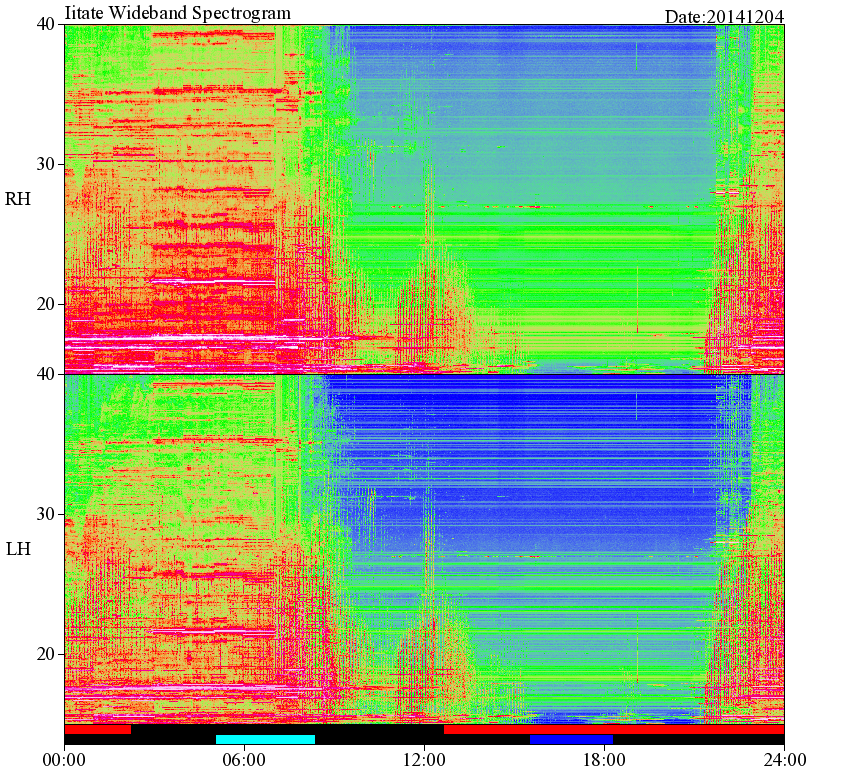Click the dark blue bar in the status strip

pyautogui.click(x=571, y=739)
